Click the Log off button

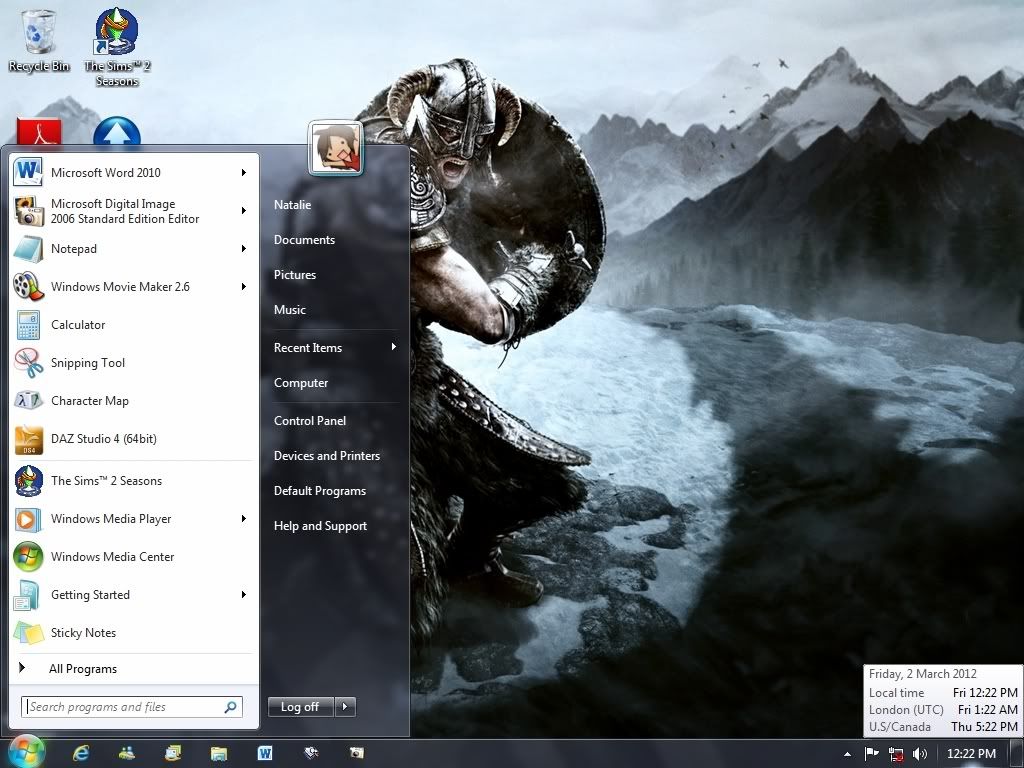(300, 707)
